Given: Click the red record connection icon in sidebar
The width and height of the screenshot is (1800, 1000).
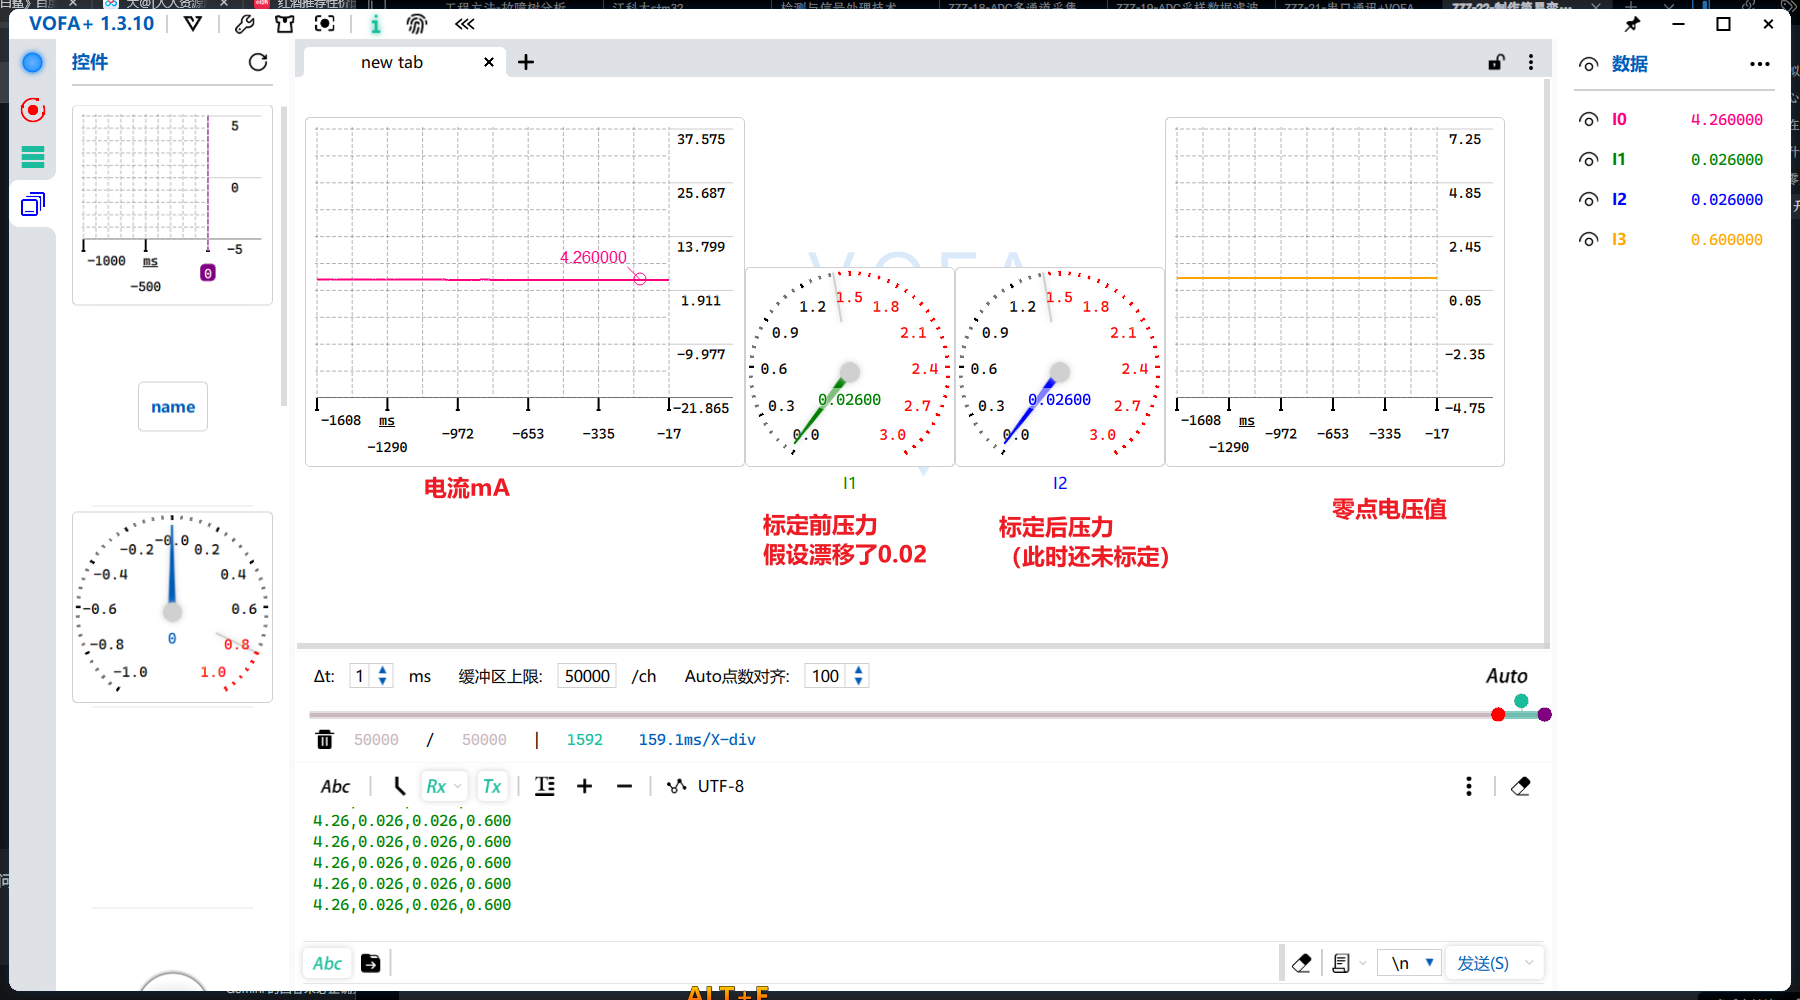Looking at the screenshot, I should coord(33,110).
